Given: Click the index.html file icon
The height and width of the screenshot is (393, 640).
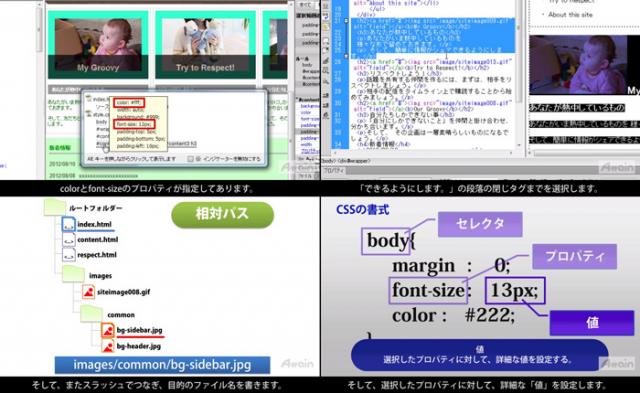Looking at the screenshot, I should coord(69,224).
